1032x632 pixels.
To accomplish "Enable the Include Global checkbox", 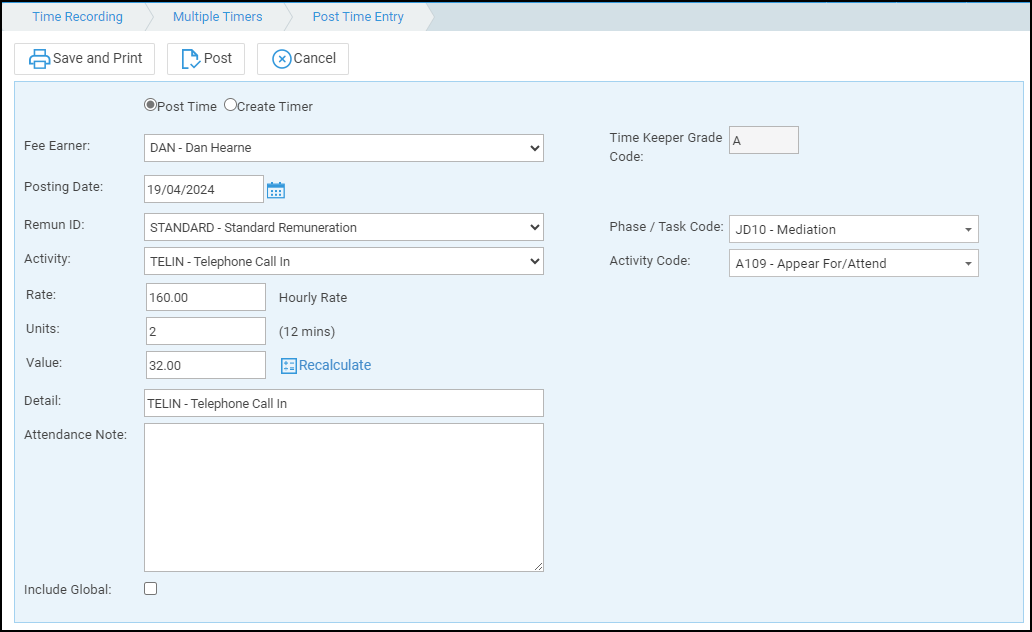I will [150, 589].
